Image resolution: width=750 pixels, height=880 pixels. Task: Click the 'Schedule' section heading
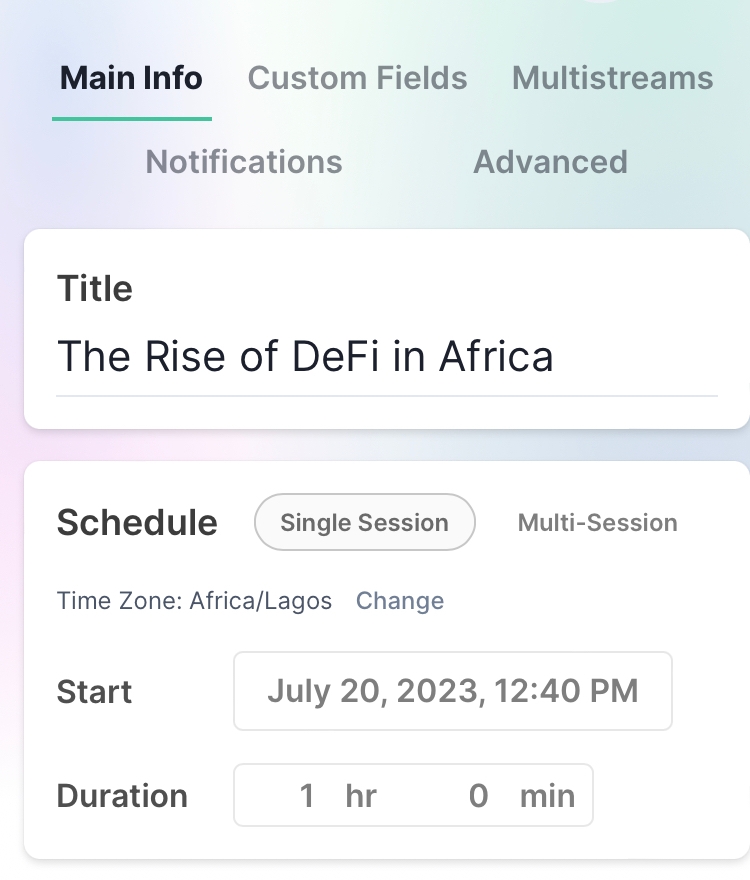137,523
